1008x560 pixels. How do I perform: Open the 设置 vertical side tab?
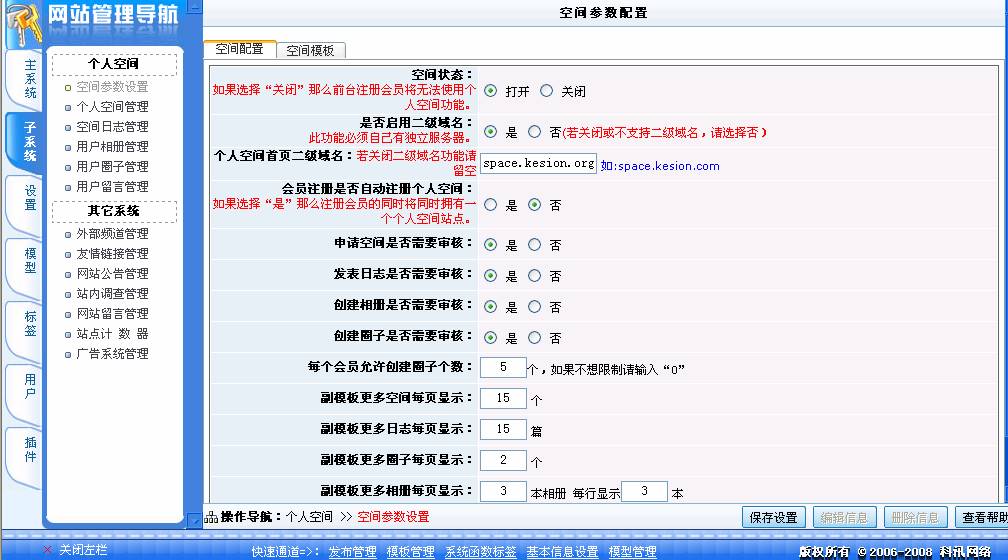(30, 198)
